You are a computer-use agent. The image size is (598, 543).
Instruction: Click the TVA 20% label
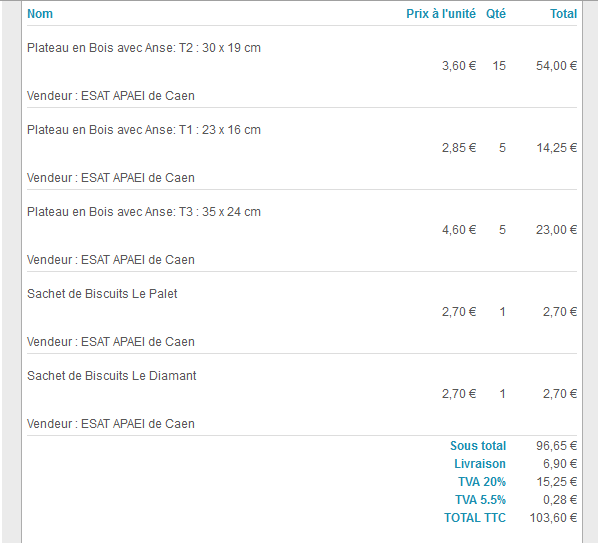point(482,482)
